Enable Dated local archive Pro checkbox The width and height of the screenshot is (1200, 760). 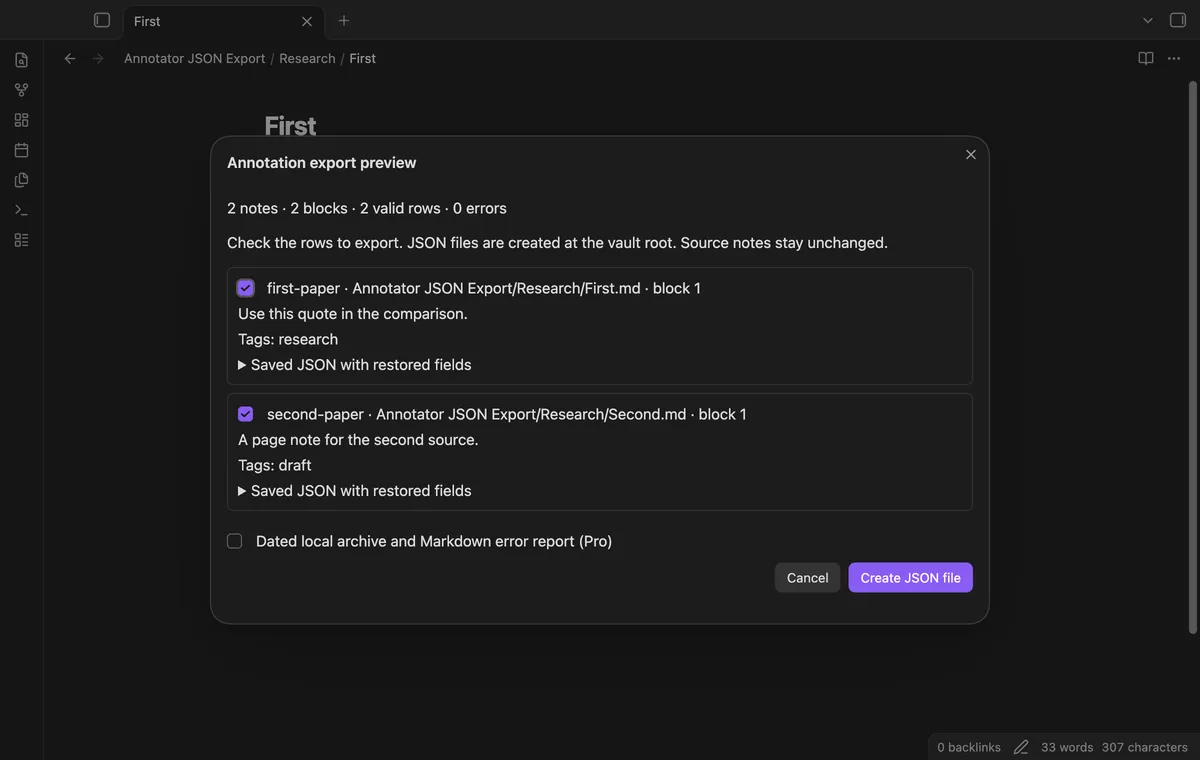(x=235, y=541)
